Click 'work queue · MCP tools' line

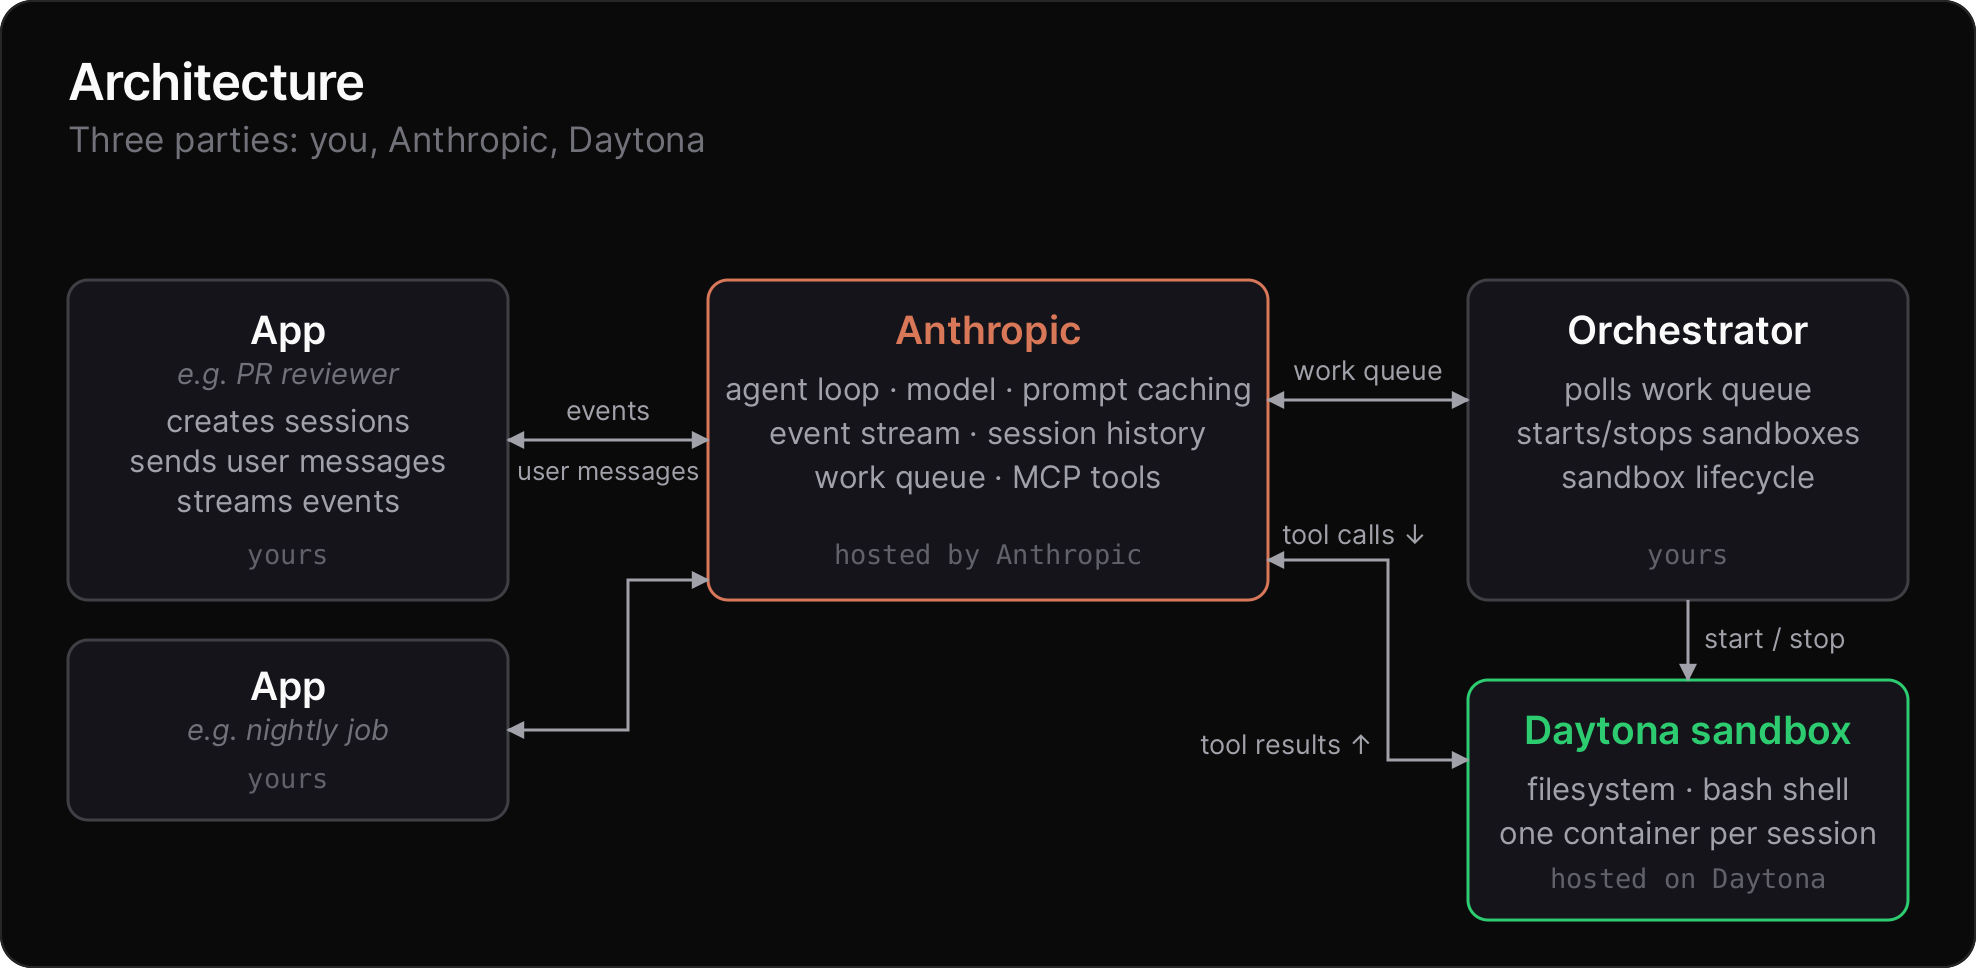(x=988, y=477)
